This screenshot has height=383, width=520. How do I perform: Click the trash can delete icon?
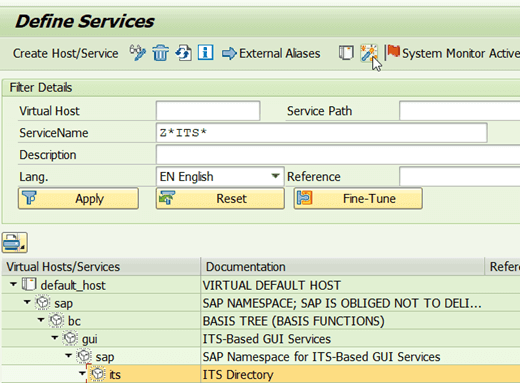point(160,53)
